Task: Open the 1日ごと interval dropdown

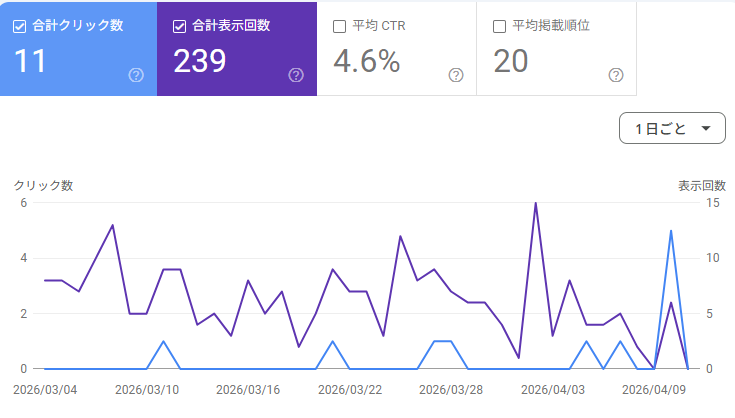Action: (x=672, y=128)
